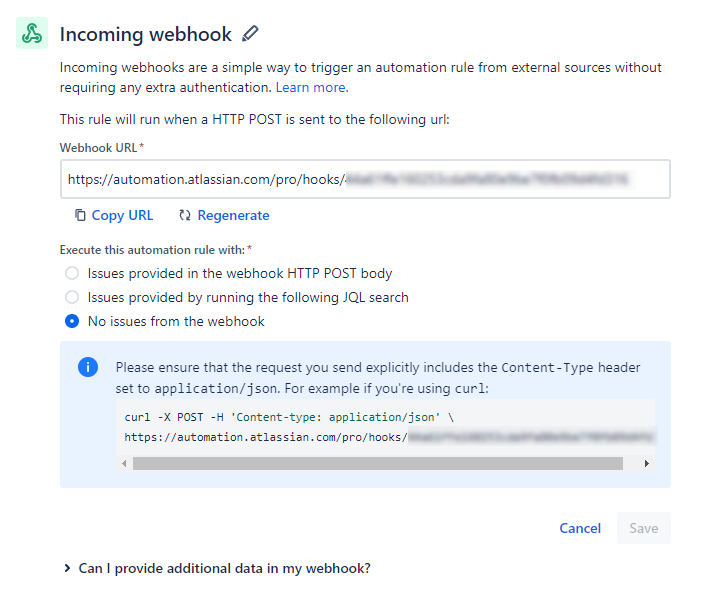Click the regenerate arrows icon
Viewport: 713px width, 597px height.
(x=185, y=215)
